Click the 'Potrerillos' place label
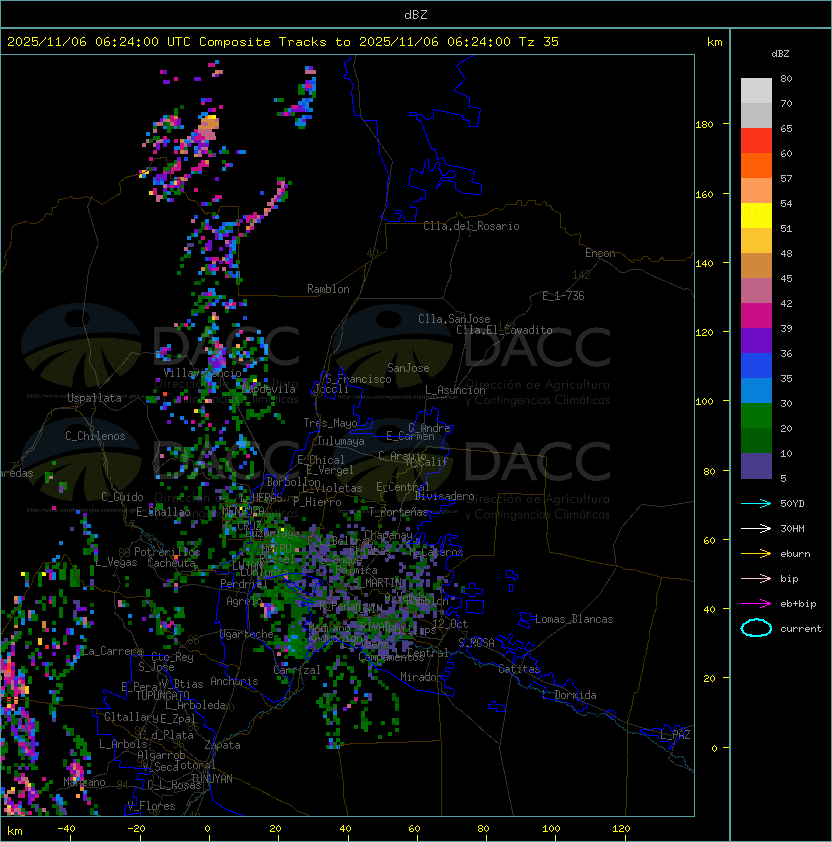 (167, 552)
